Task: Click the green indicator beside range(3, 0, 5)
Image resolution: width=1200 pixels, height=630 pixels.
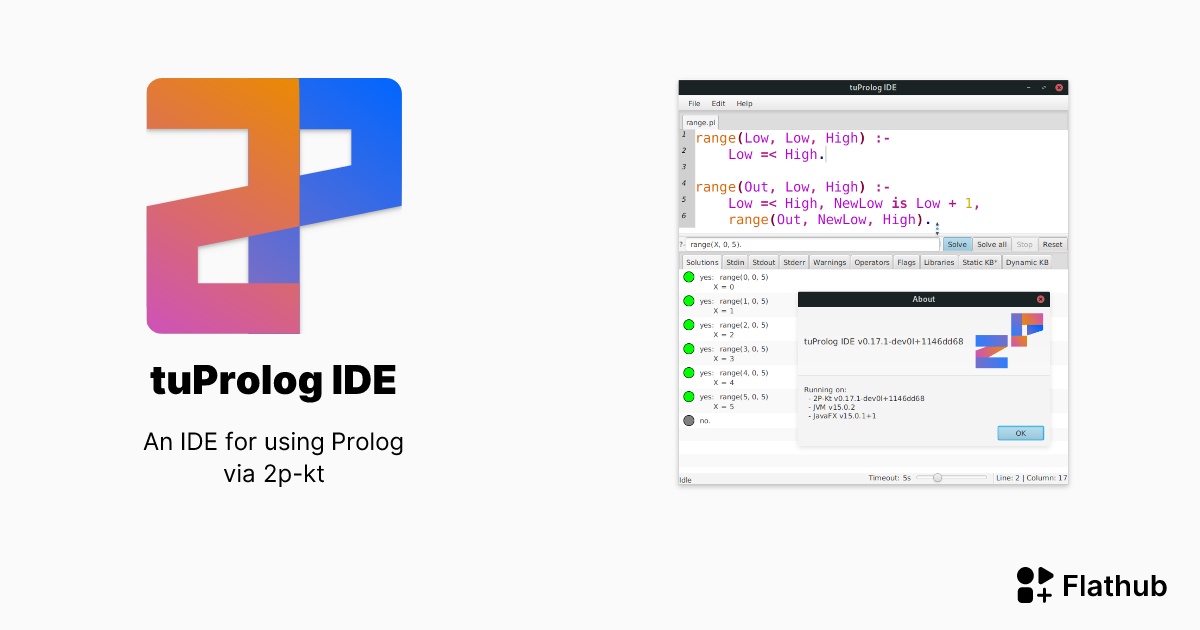Action: click(688, 348)
